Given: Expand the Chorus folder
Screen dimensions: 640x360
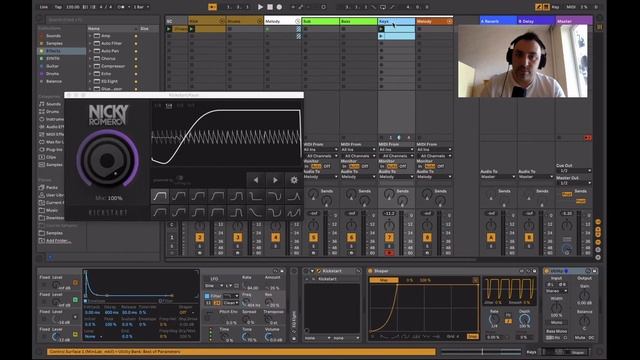Looking at the screenshot, I should (x=90, y=58).
